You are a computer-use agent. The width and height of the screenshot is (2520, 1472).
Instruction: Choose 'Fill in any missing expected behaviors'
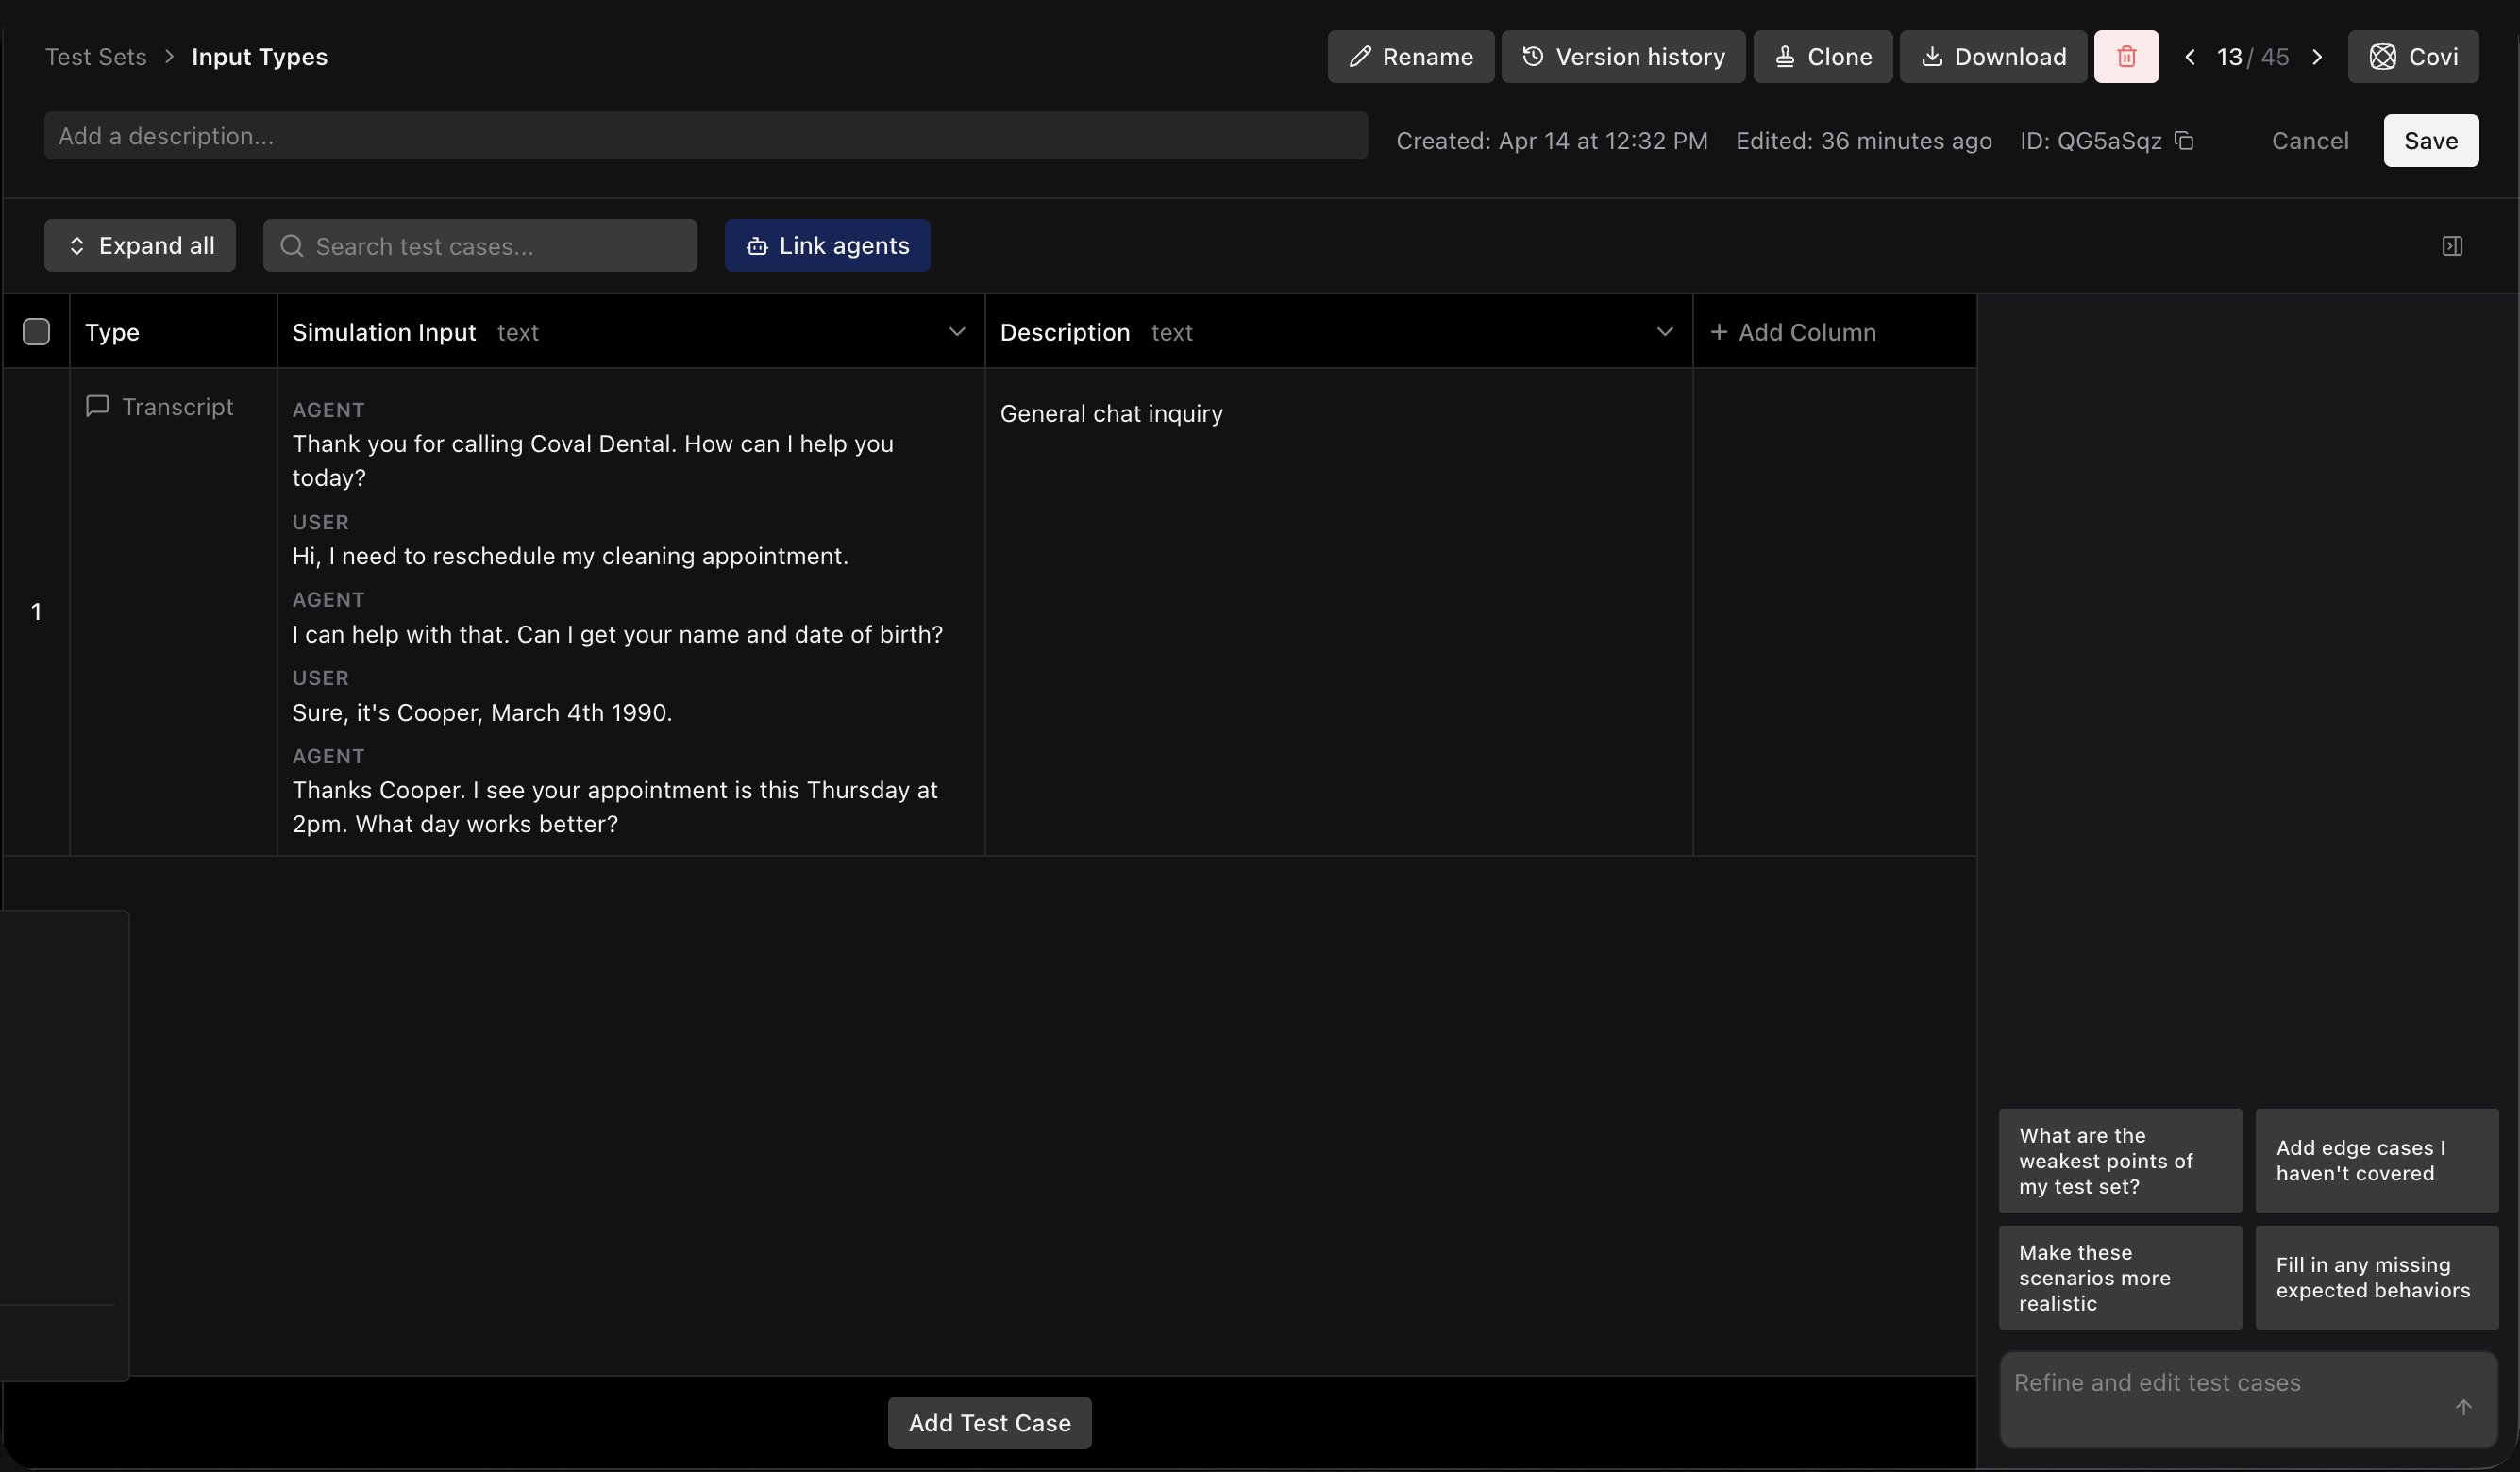point(2377,1278)
